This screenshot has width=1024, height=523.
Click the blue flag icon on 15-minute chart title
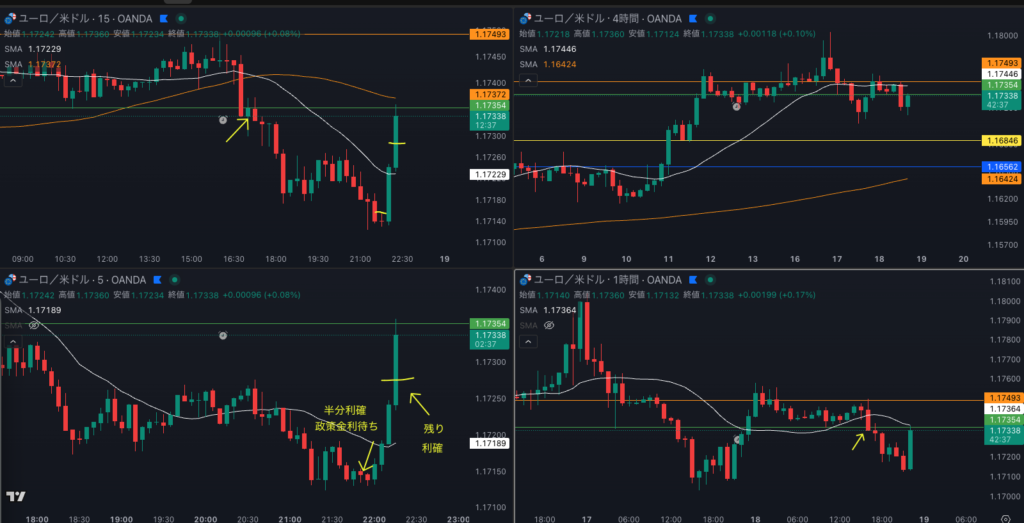(162, 19)
